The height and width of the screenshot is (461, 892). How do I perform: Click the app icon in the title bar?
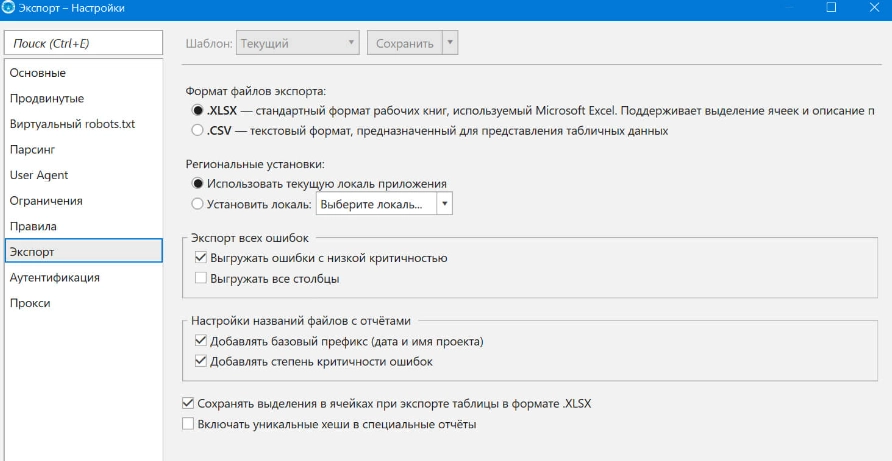(9, 7)
